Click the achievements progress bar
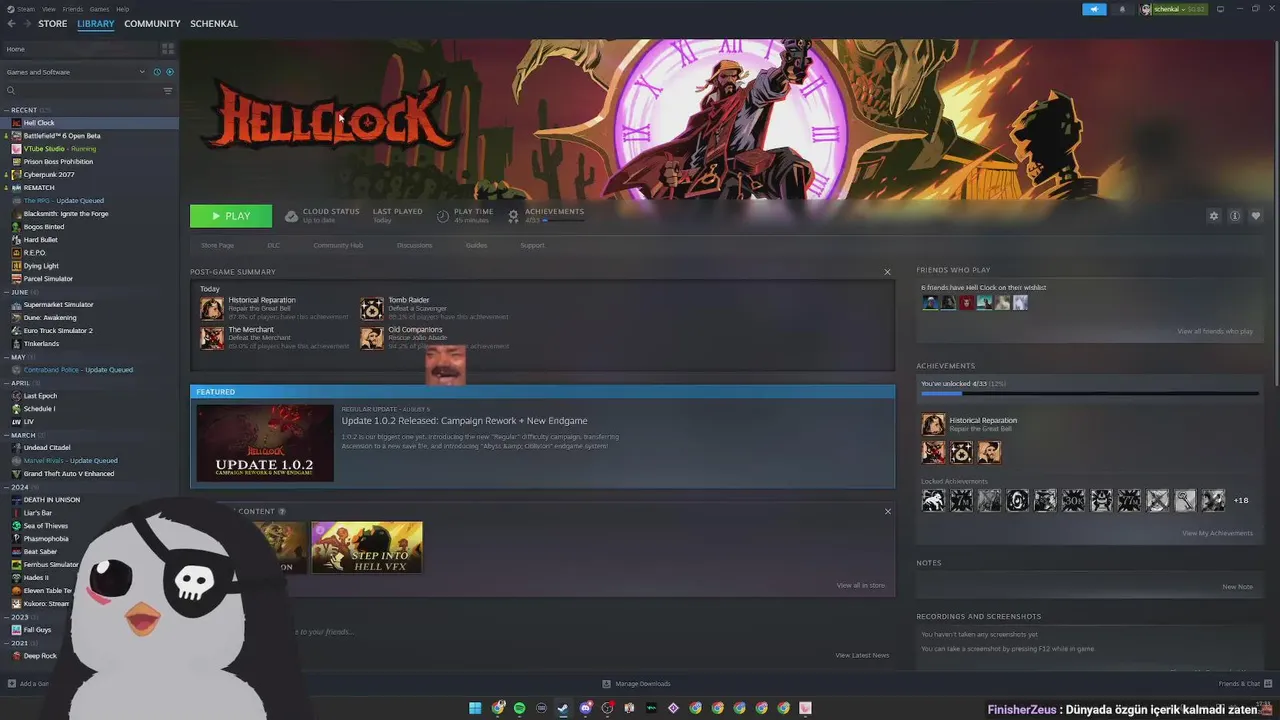Viewport: 1280px width, 720px height. 1089,394
